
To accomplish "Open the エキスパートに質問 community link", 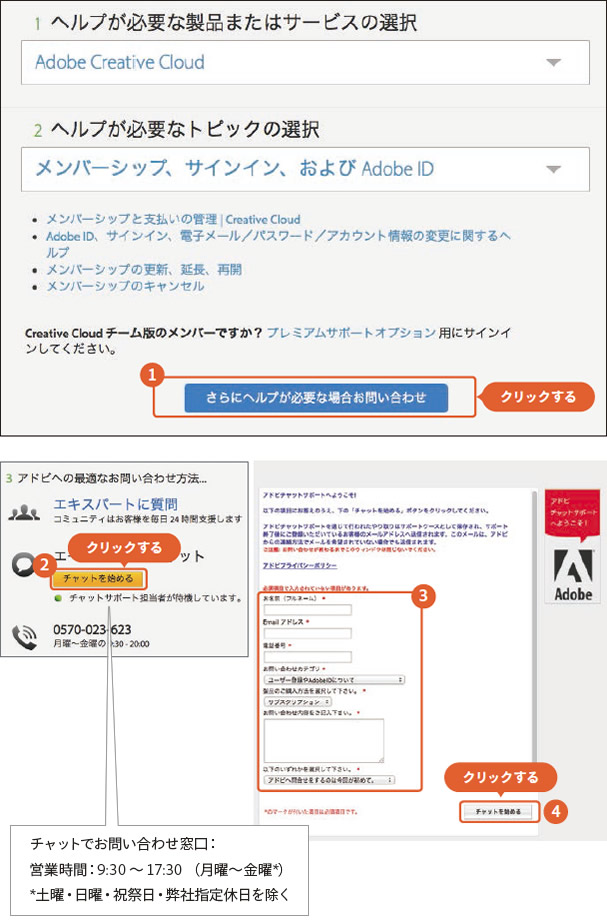I will coord(115,504).
